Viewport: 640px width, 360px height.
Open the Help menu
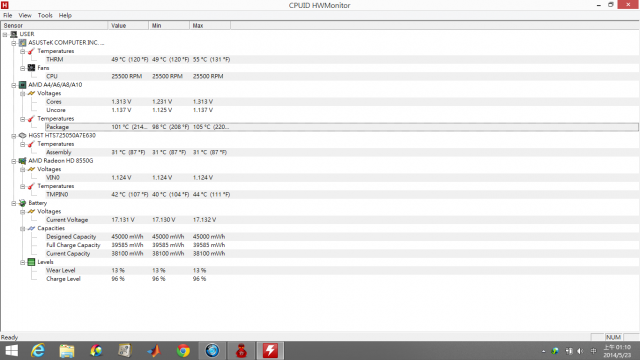click(x=65, y=16)
